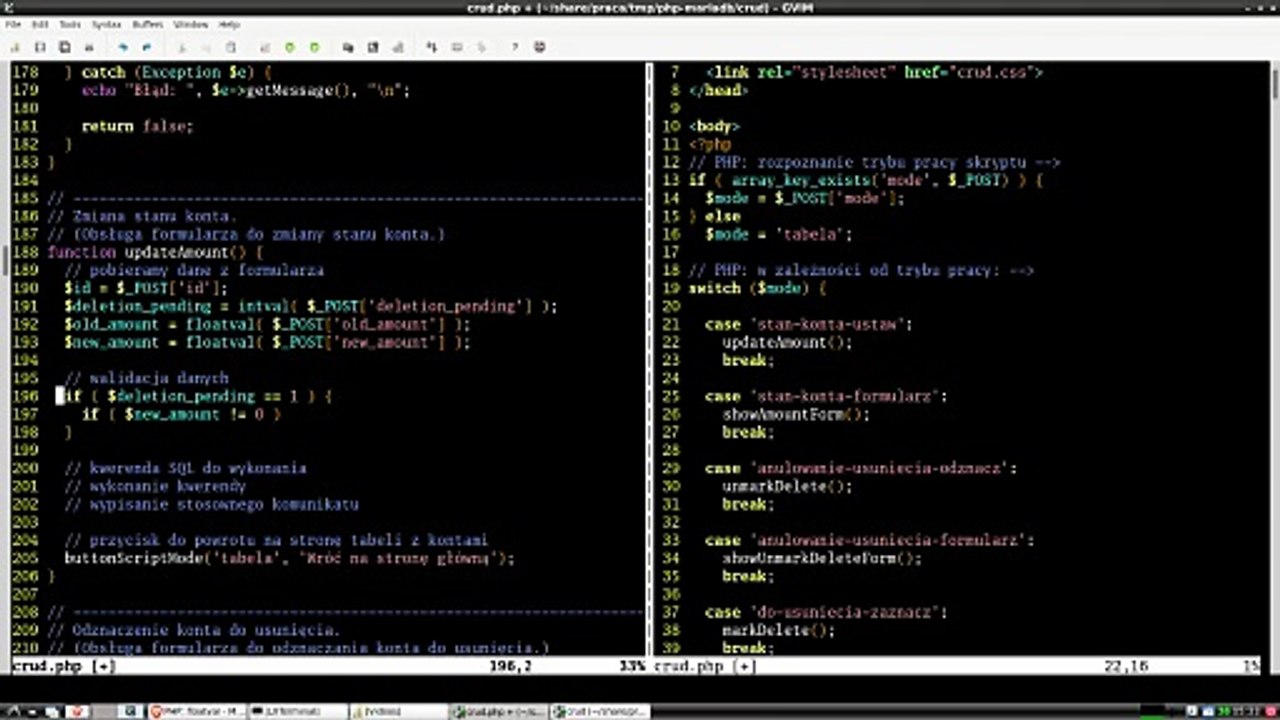Click the Open file toolbar icon
Screen dimensions: 1280x720
(15, 47)
